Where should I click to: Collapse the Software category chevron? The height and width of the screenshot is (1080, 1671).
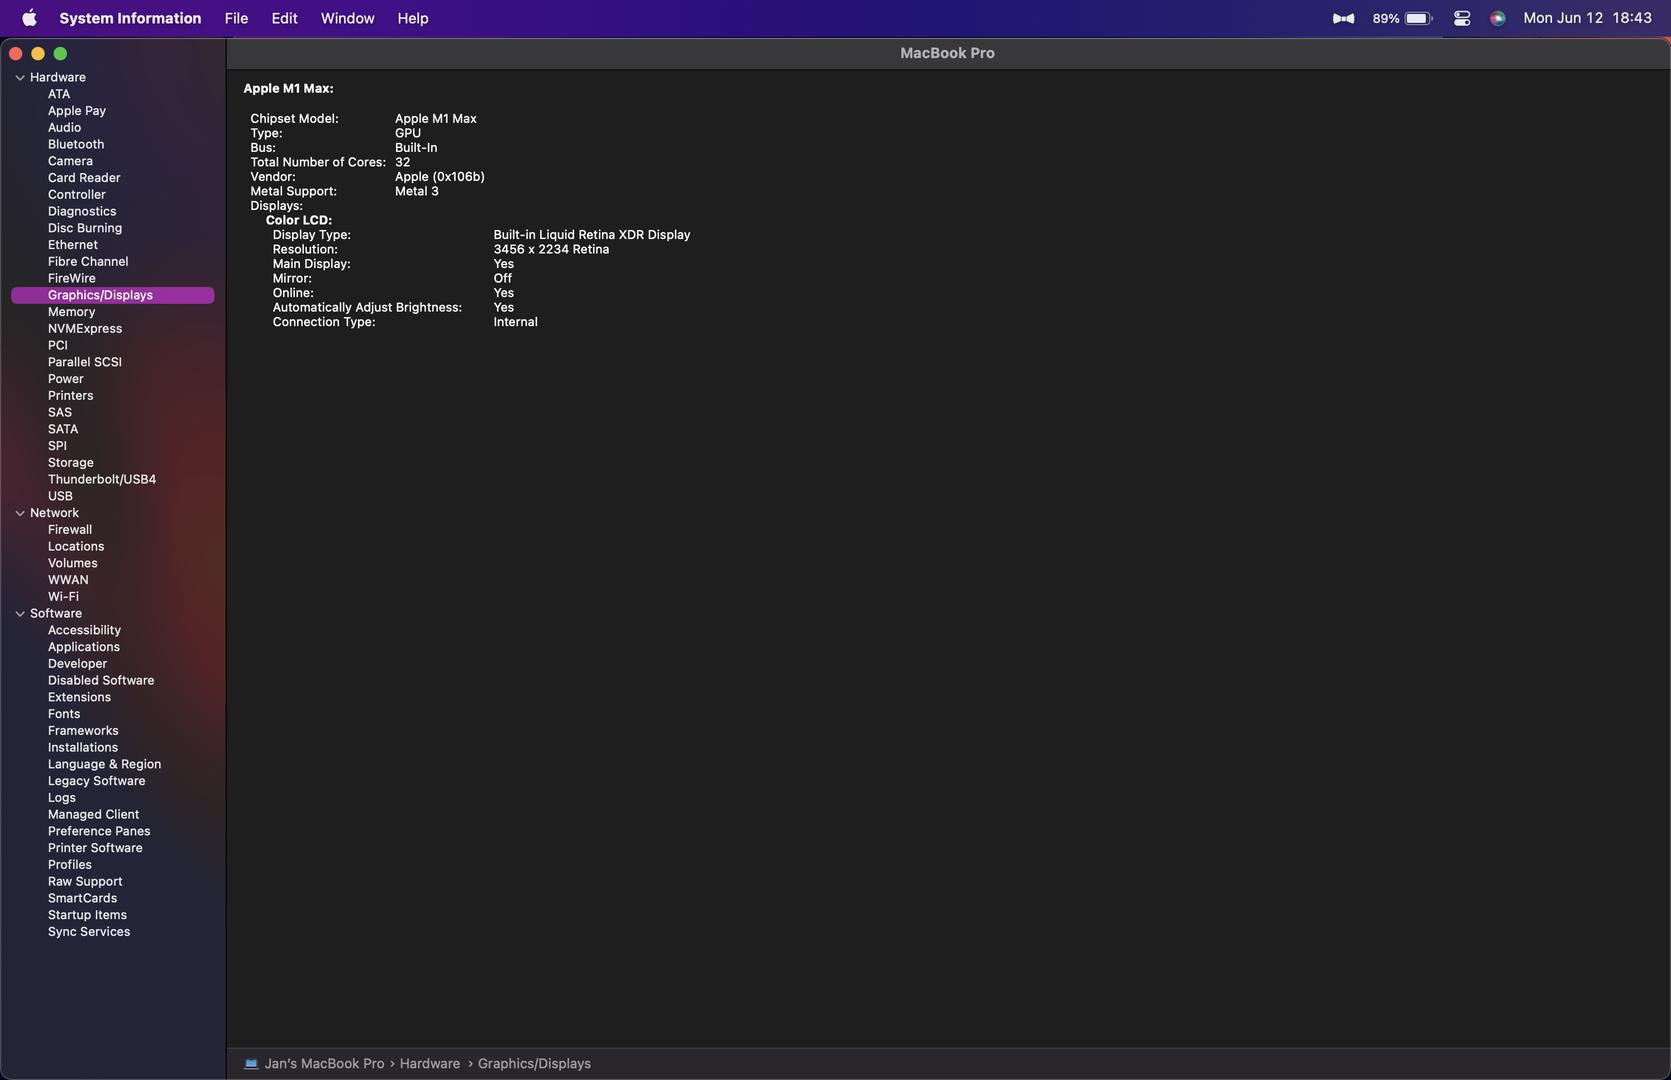pyautogui.click(x=20, y=614)
